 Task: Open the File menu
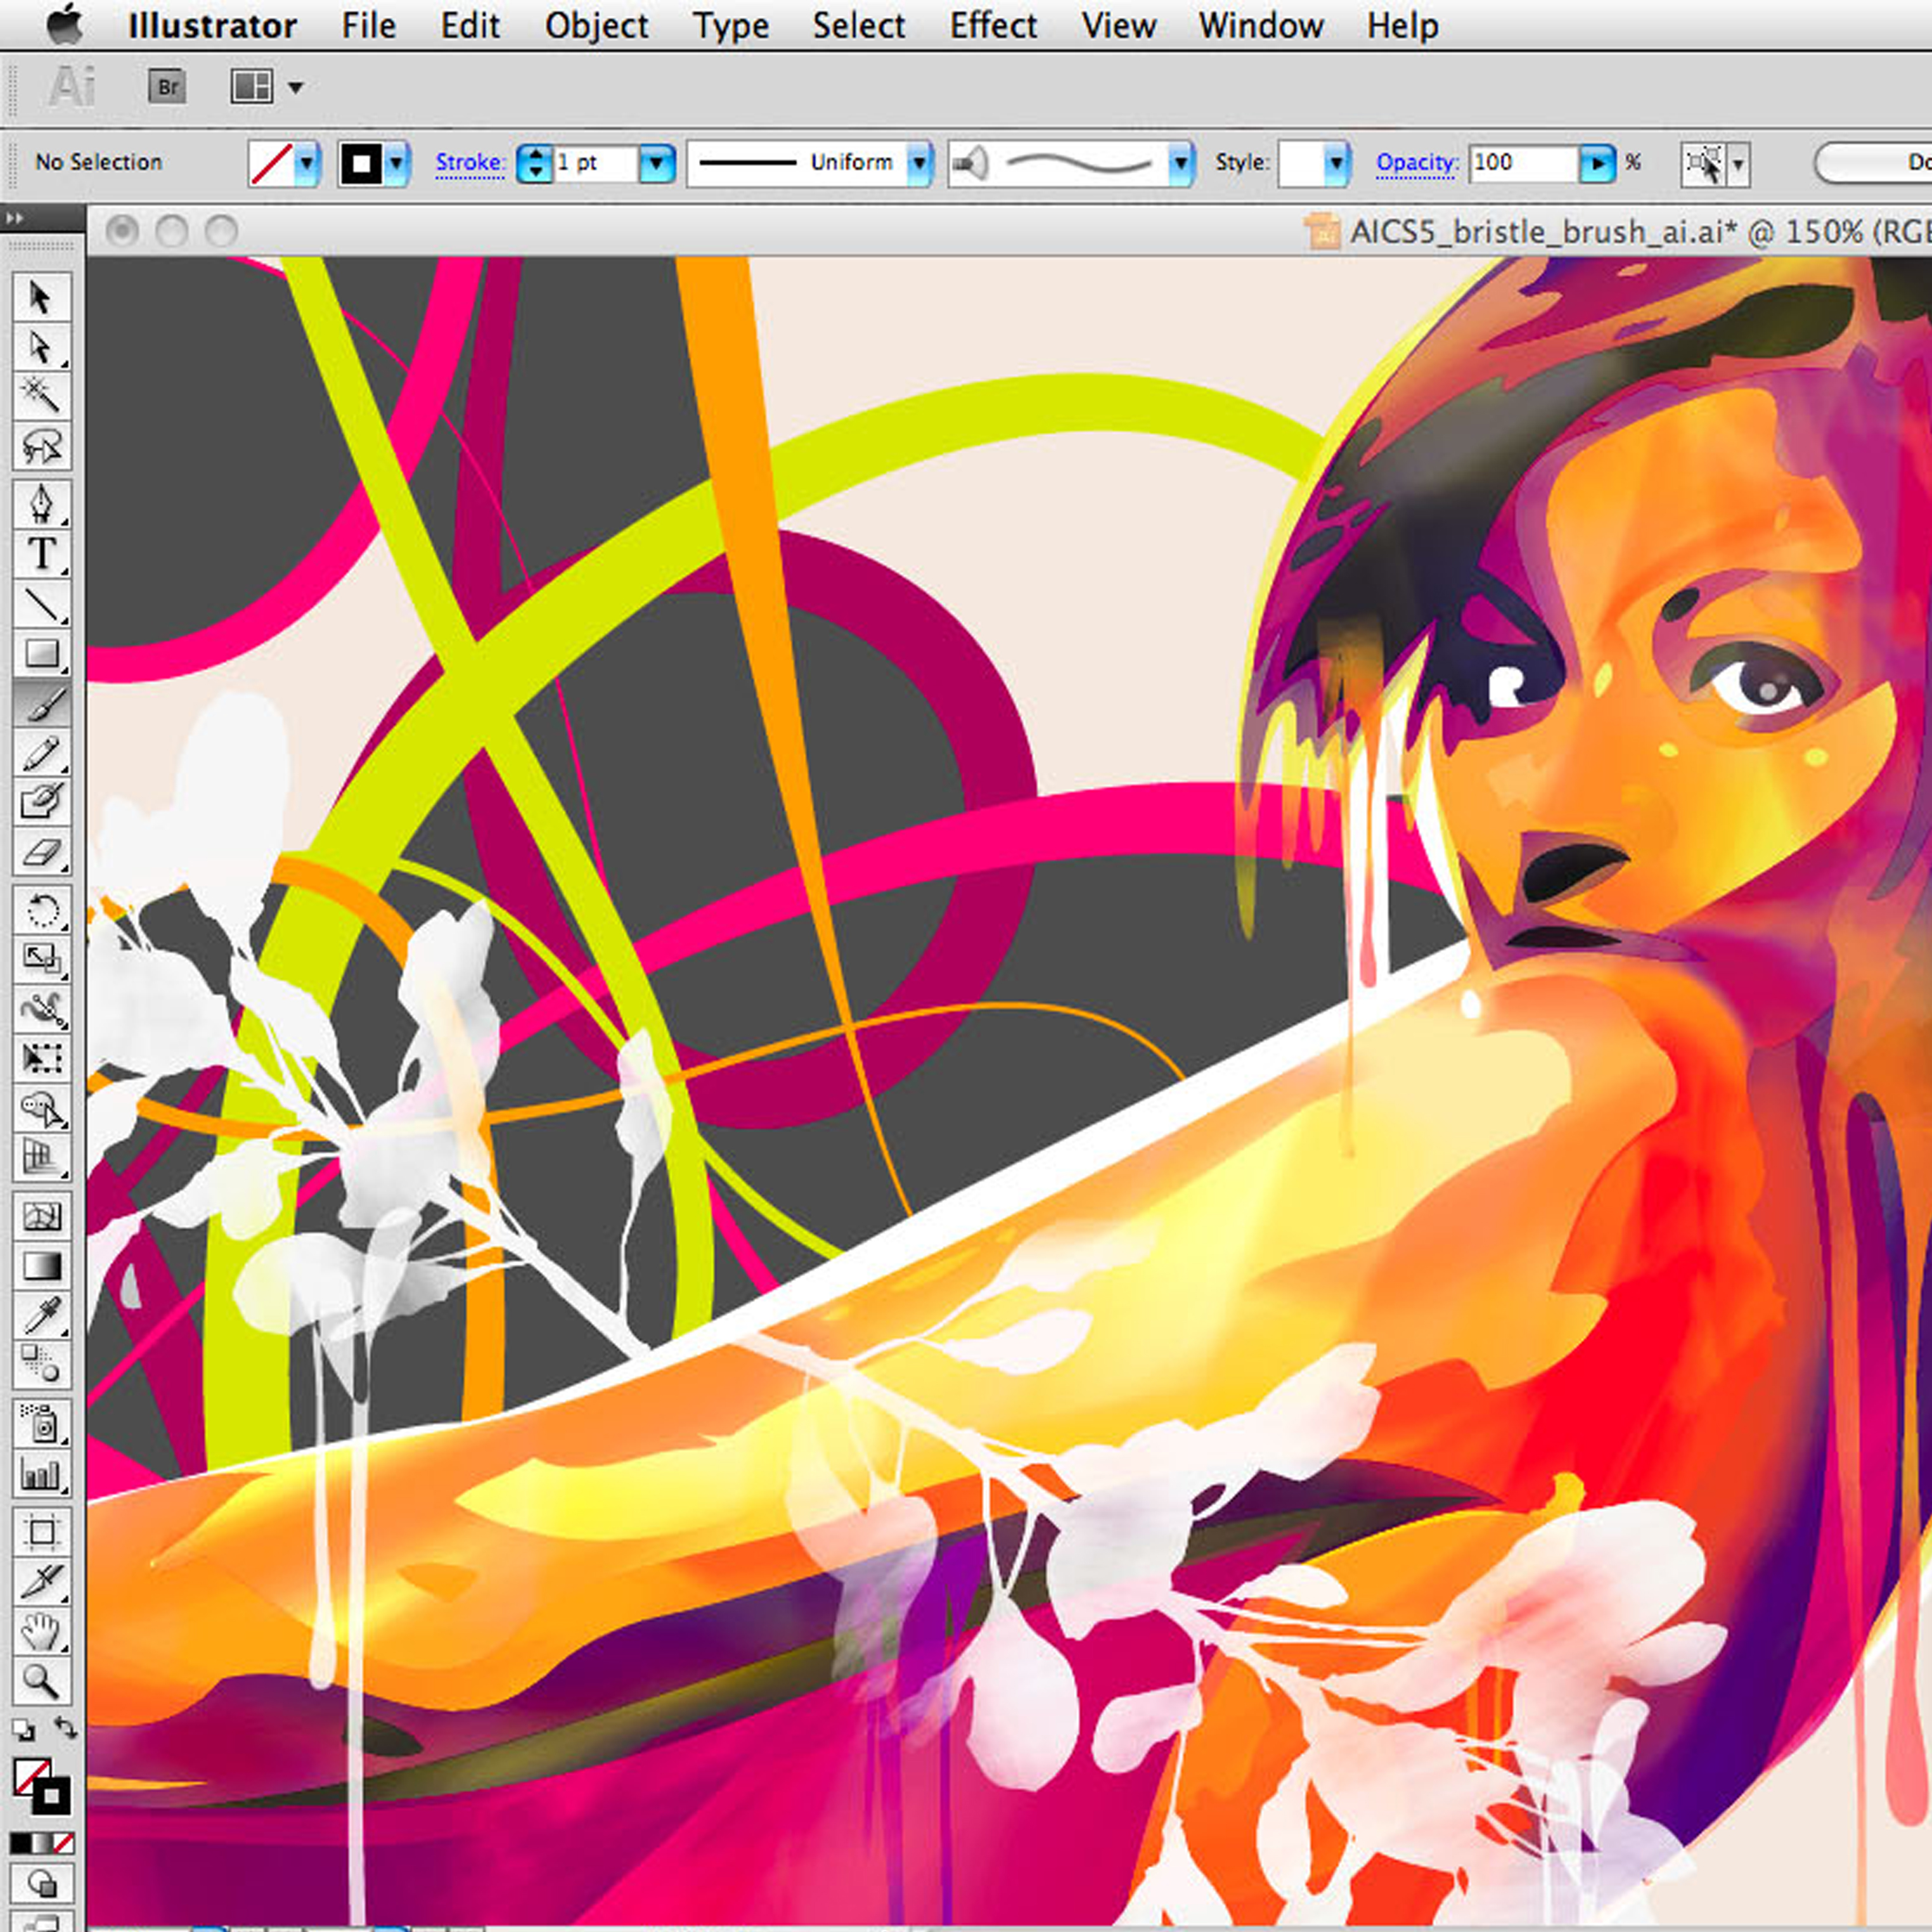tap(368, 26)
